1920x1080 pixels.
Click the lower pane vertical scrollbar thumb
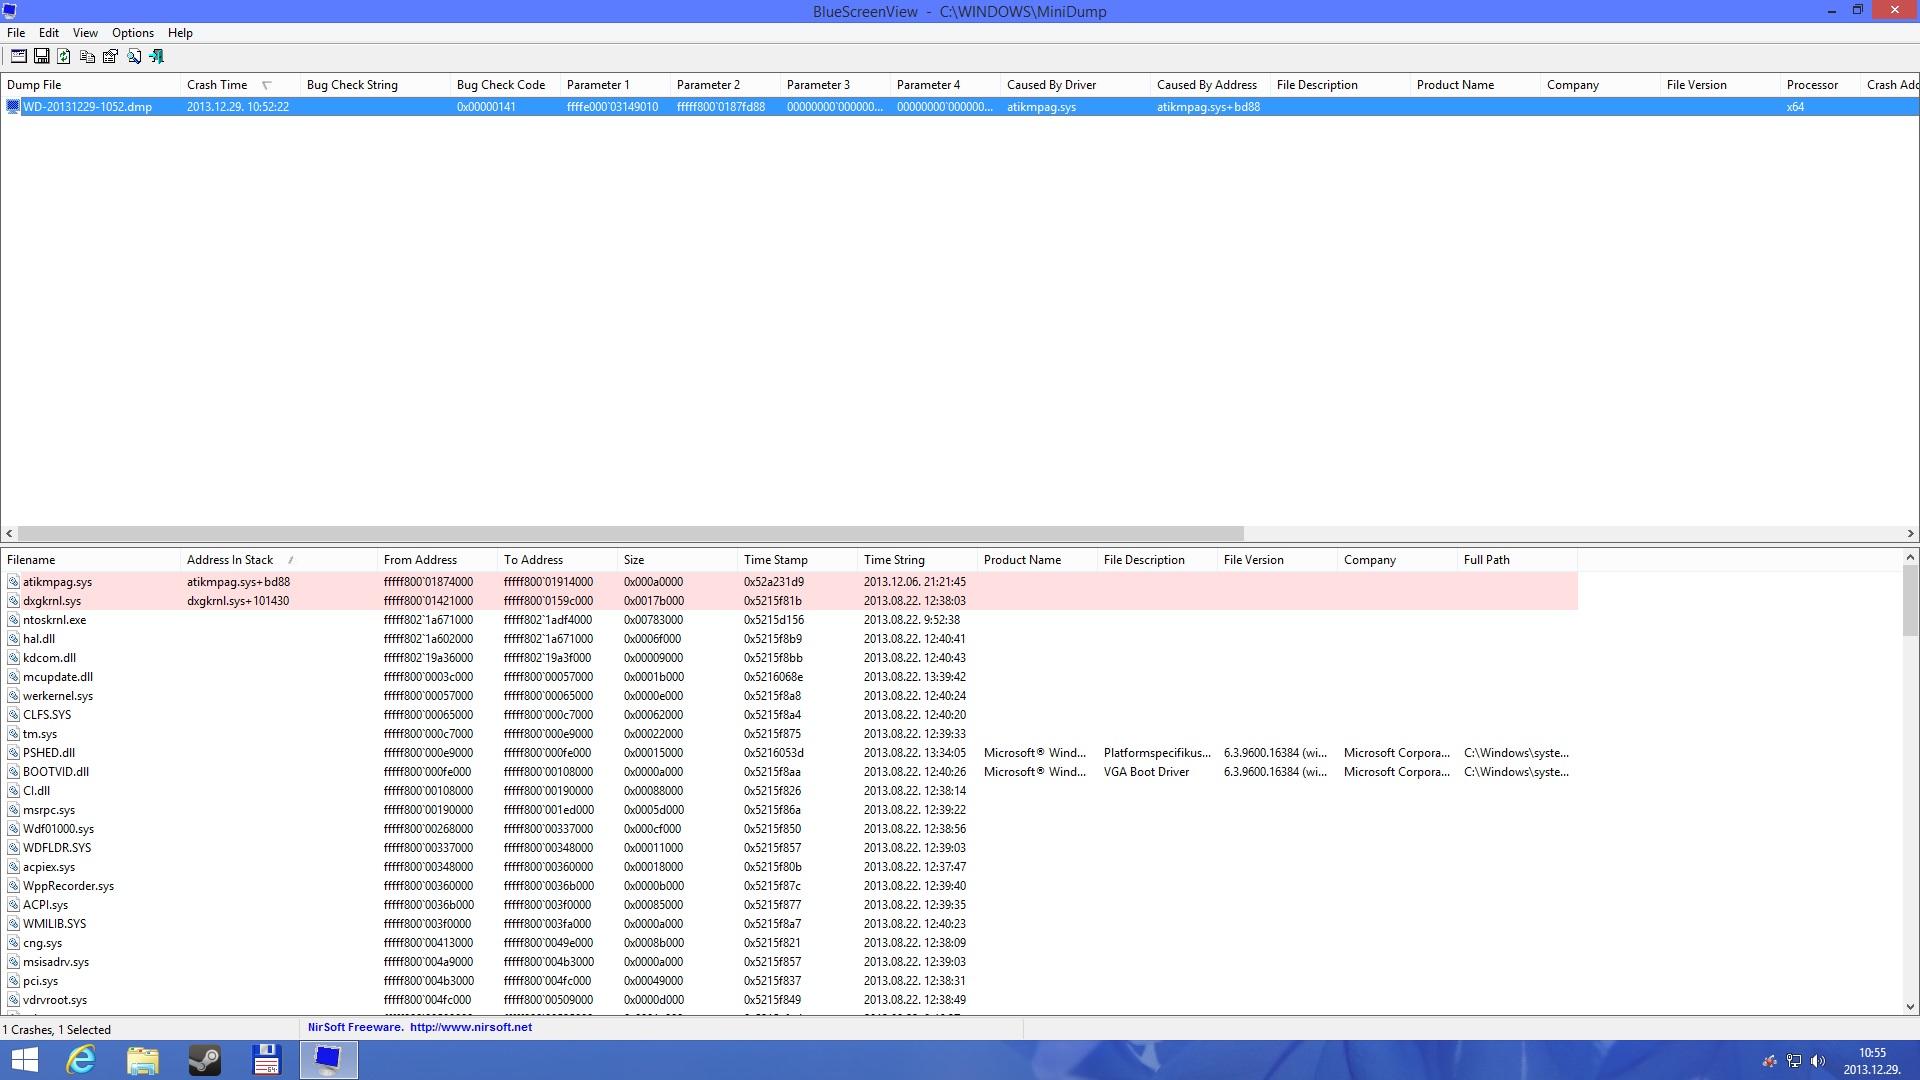1910,601
